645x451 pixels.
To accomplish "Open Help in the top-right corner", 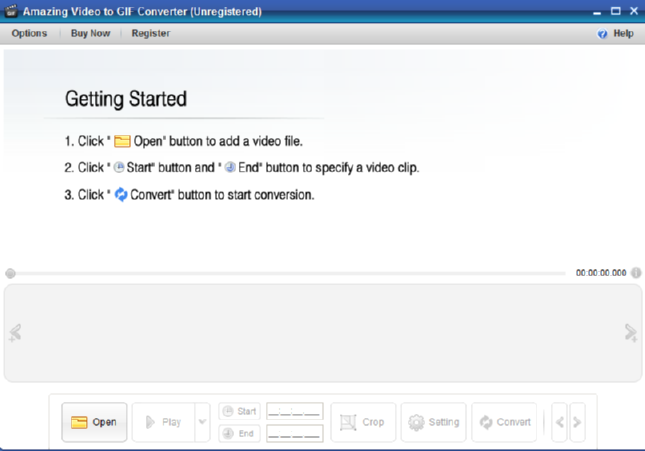I will tap(623, 33).
